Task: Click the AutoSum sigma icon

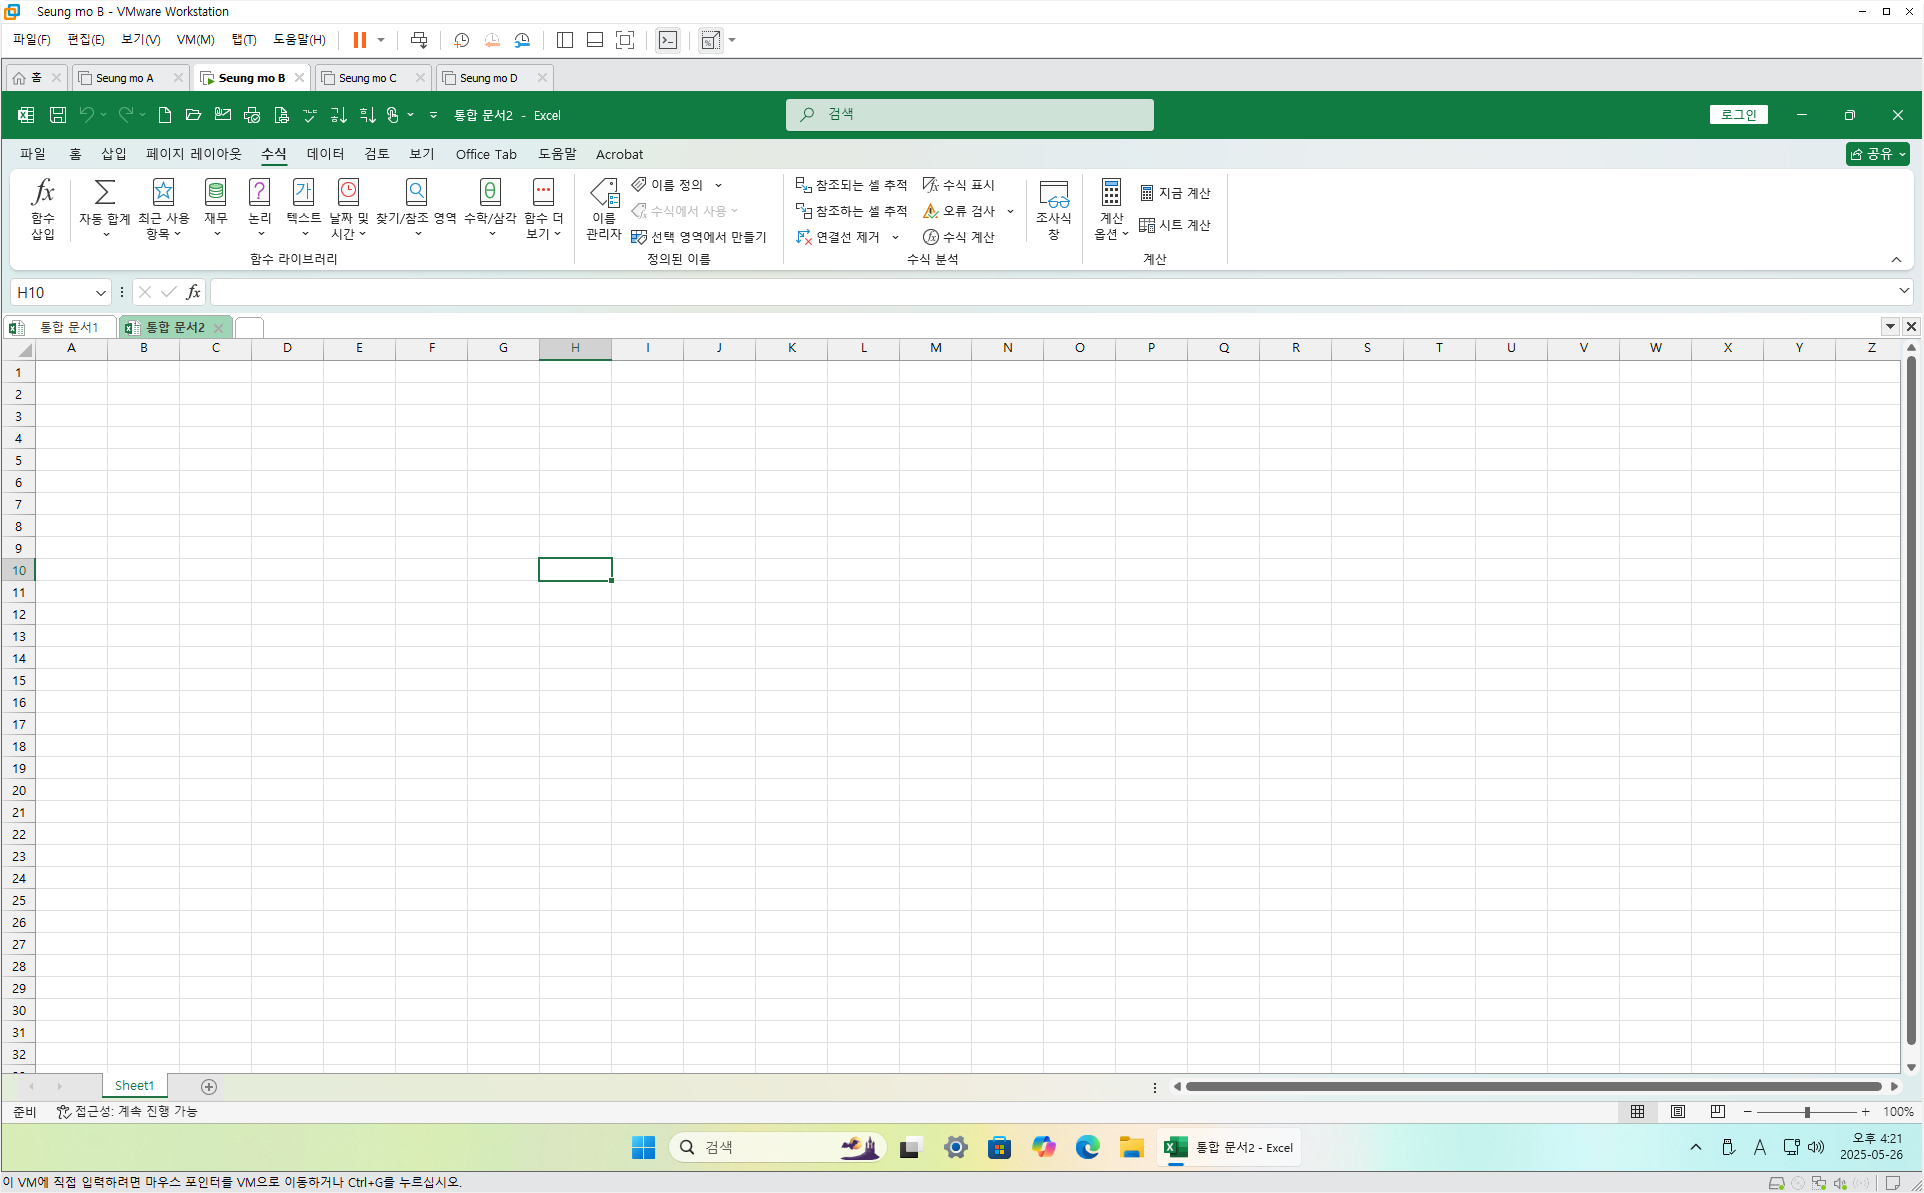Action: [104, 192]
